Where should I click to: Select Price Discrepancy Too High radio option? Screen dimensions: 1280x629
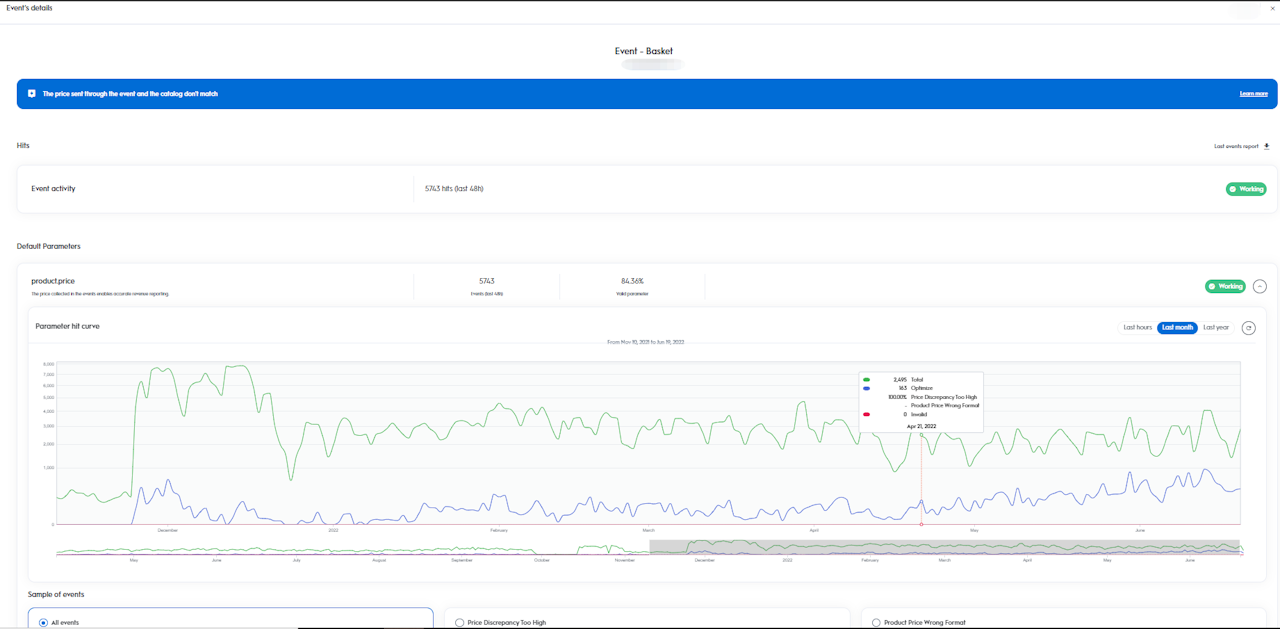point(460,622)
